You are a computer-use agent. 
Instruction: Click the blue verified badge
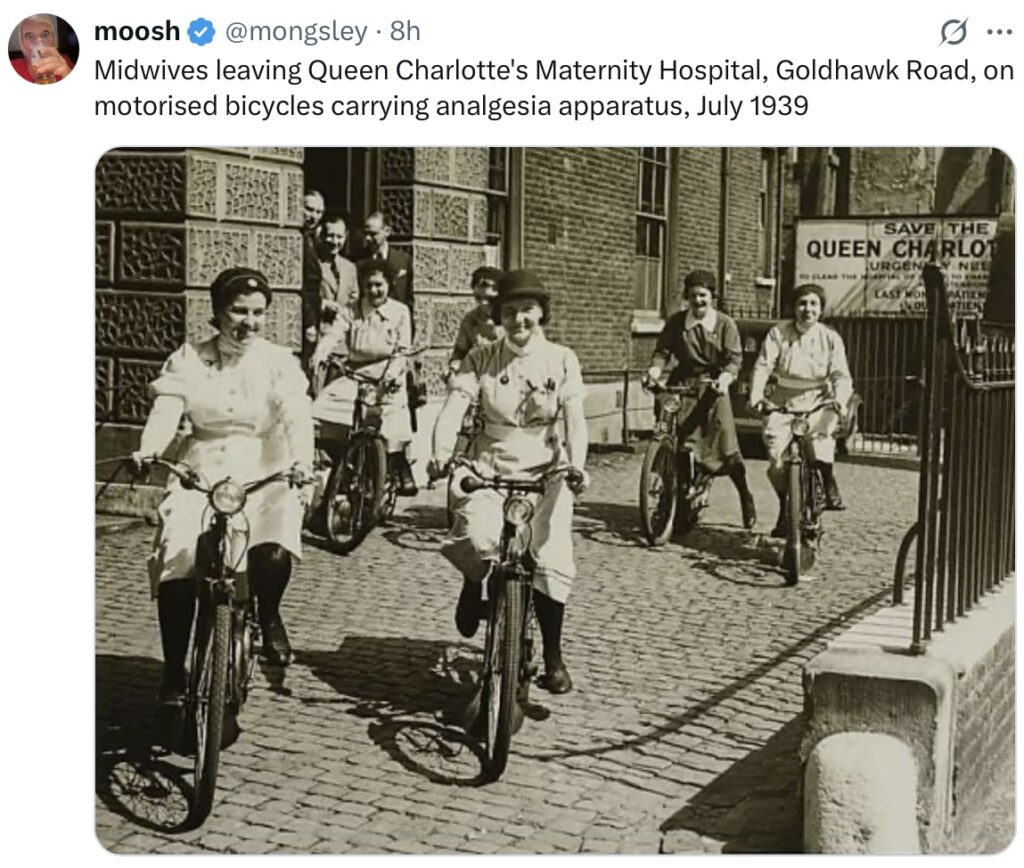[202, 32]
